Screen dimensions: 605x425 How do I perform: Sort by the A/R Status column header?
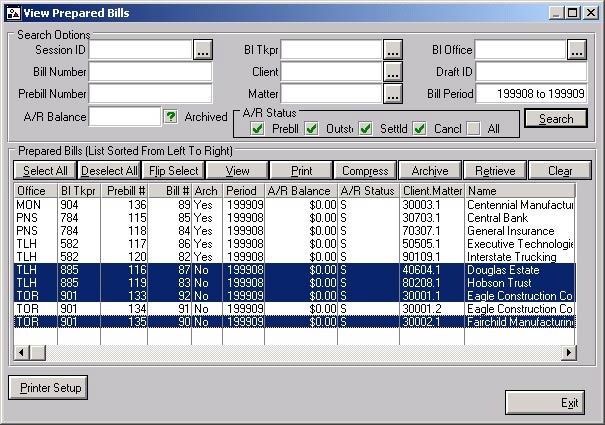pyautogui.click(x=368, y=191)
